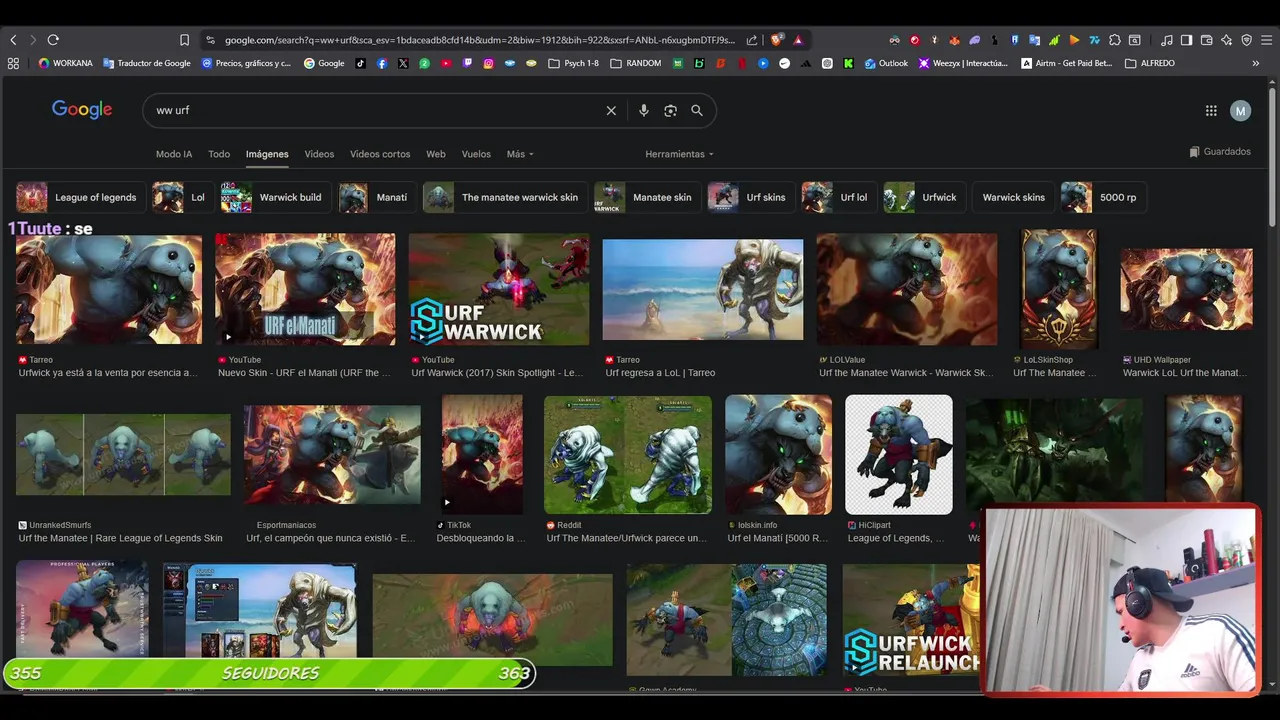
Task: Open the Leo AI sparkle icon
Action: [1227, 40]
